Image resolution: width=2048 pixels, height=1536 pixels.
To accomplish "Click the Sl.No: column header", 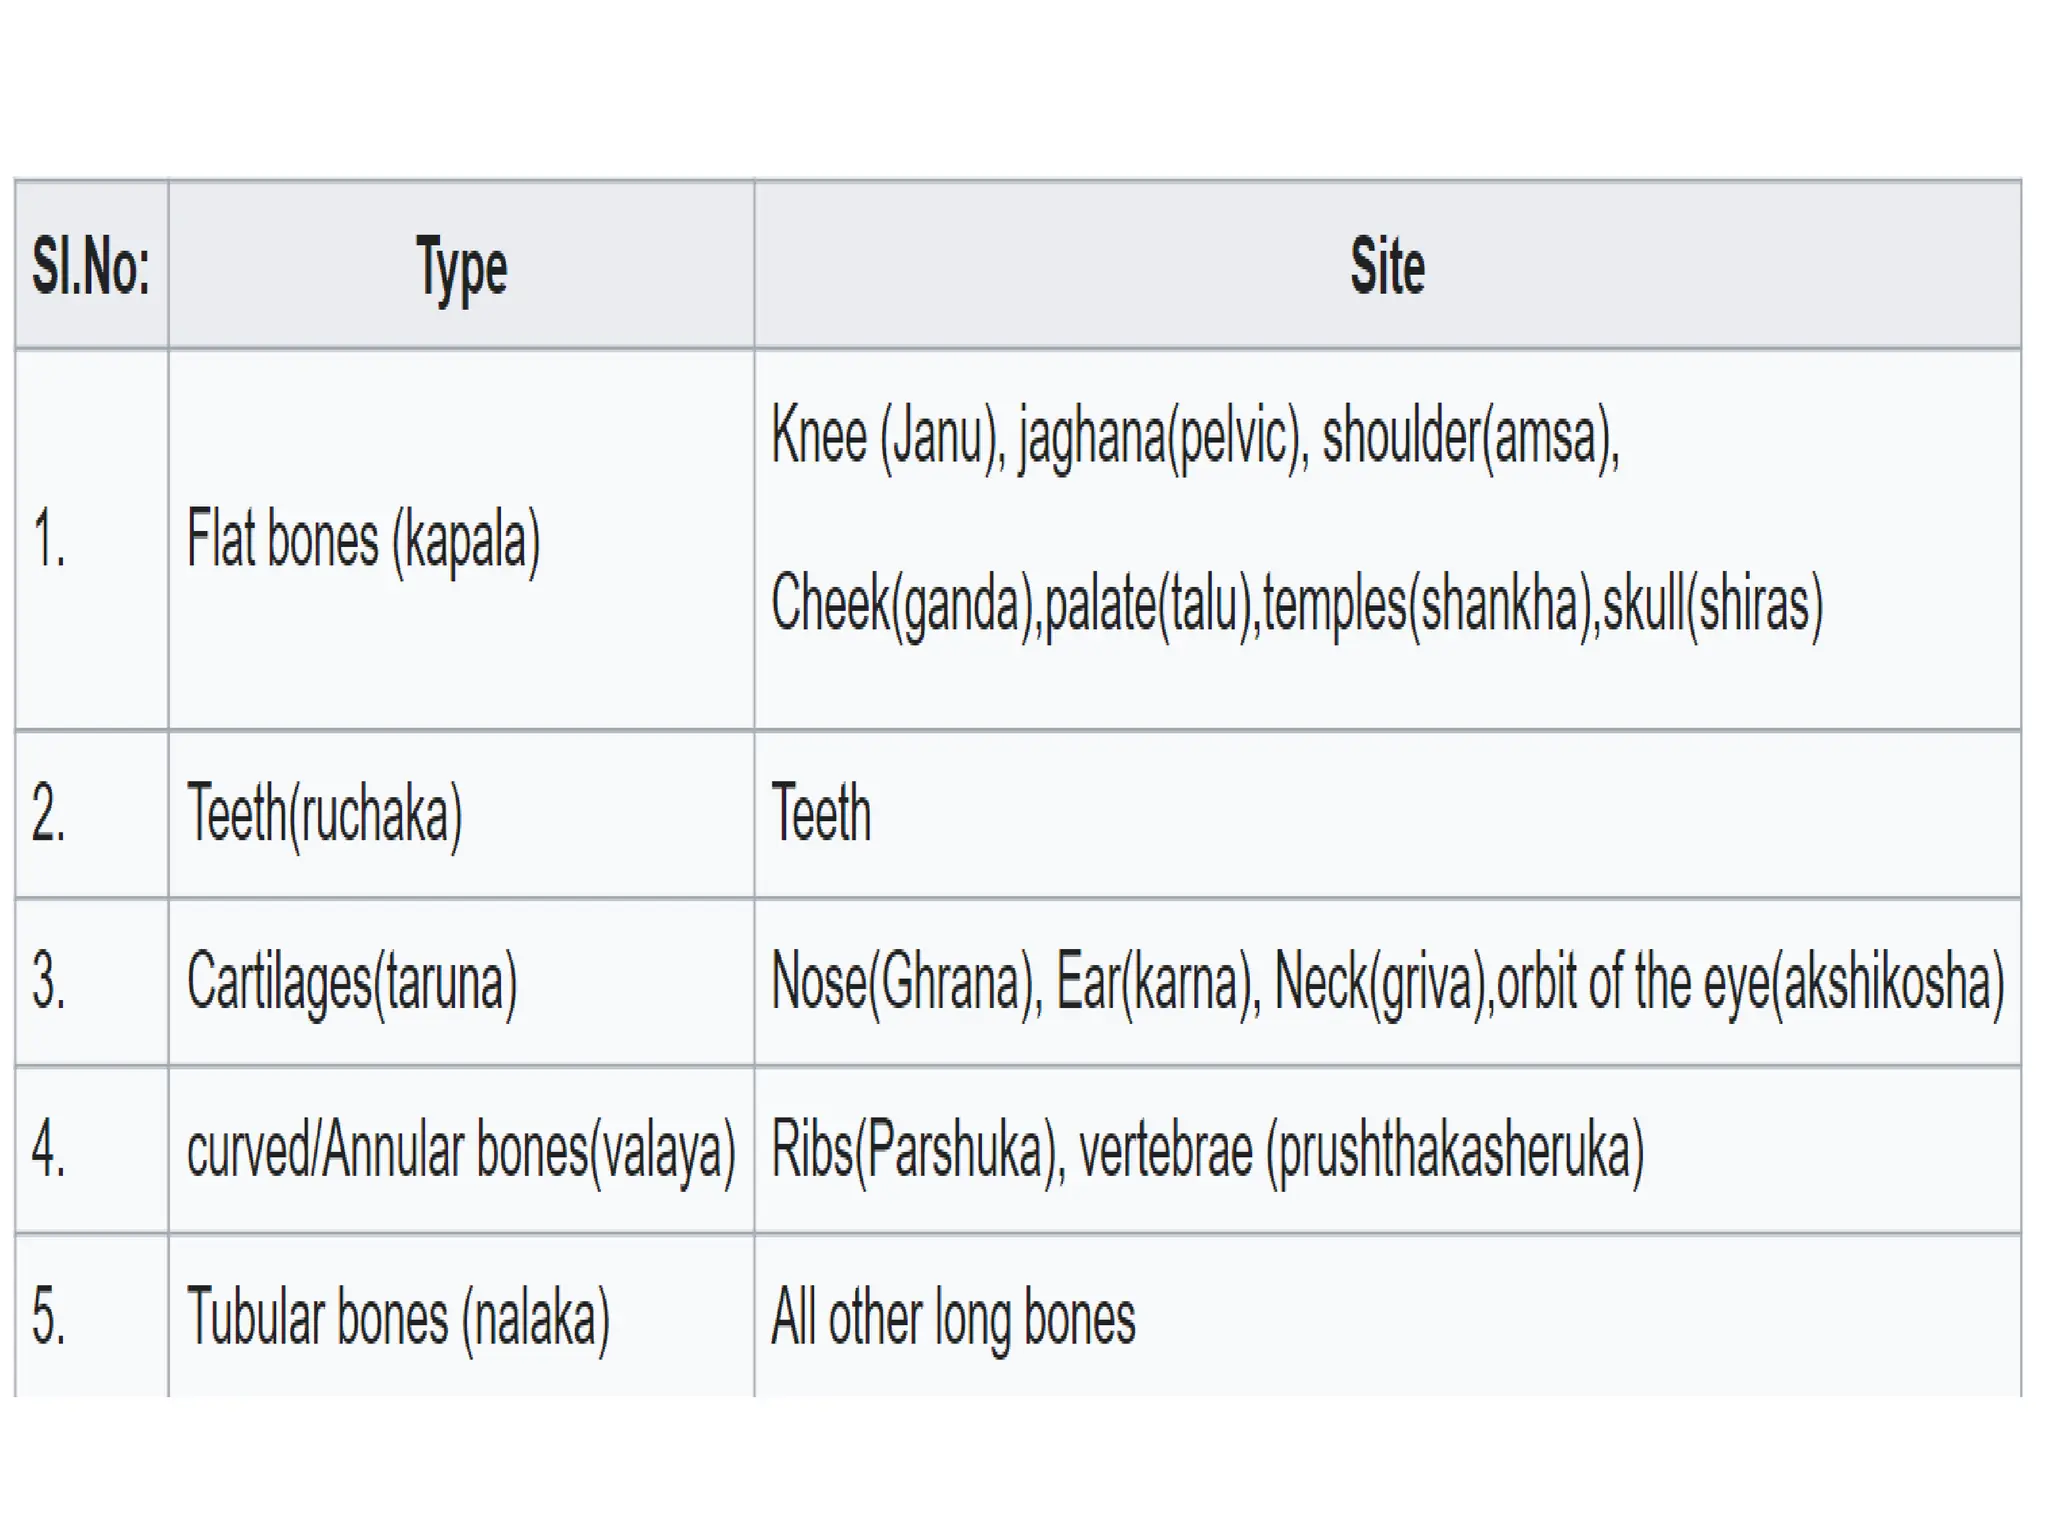I will tap(91, 265).
